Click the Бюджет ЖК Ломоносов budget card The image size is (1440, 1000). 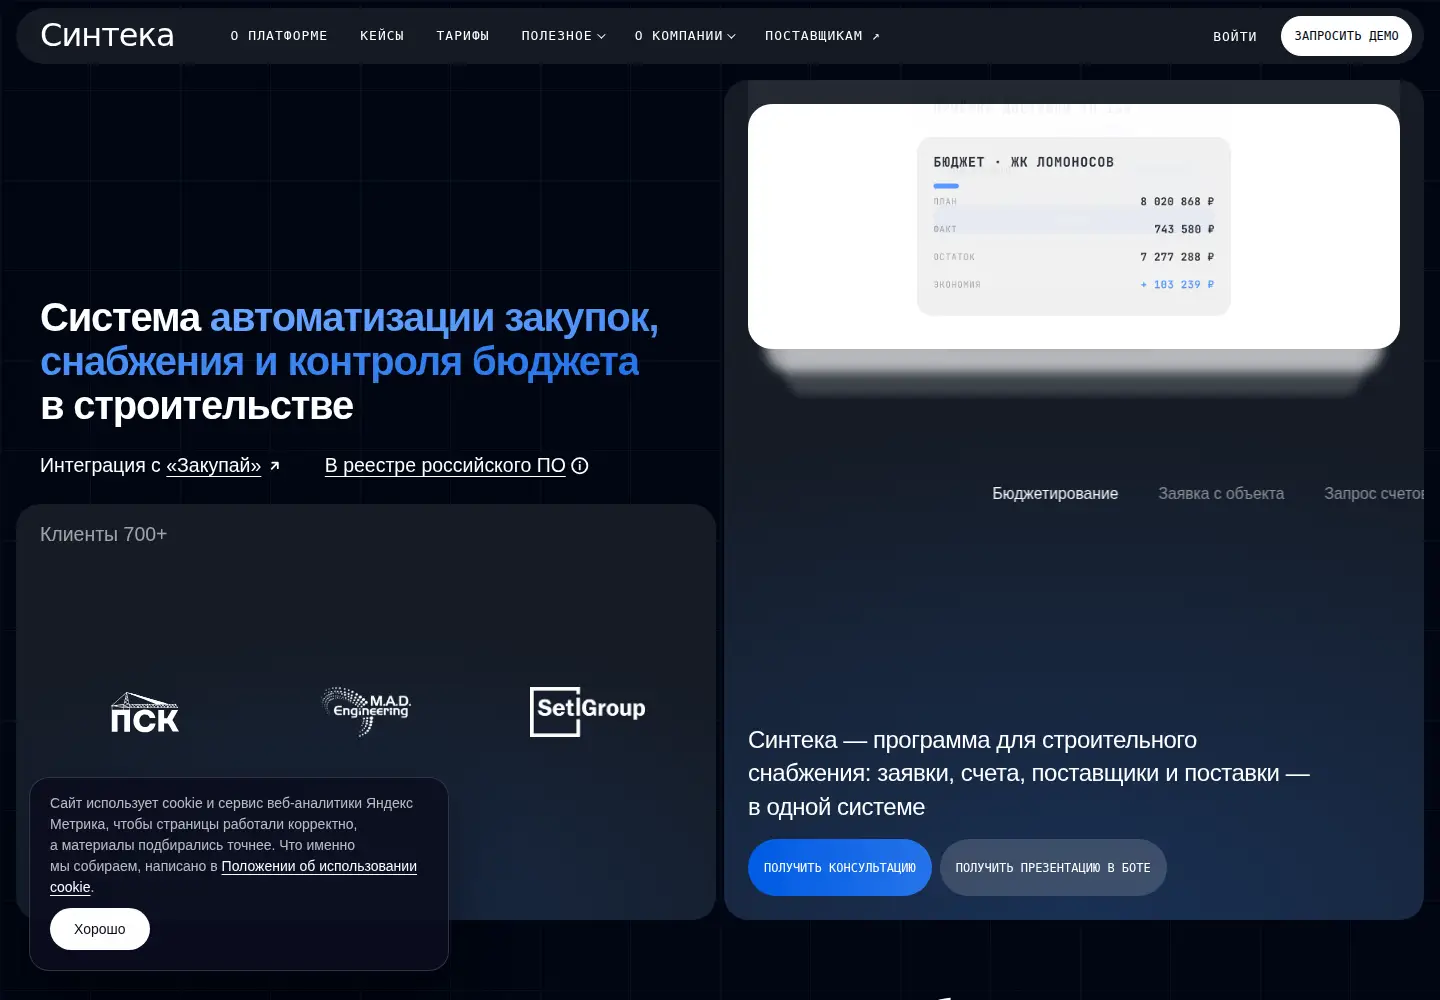[x=1074, y=226]
